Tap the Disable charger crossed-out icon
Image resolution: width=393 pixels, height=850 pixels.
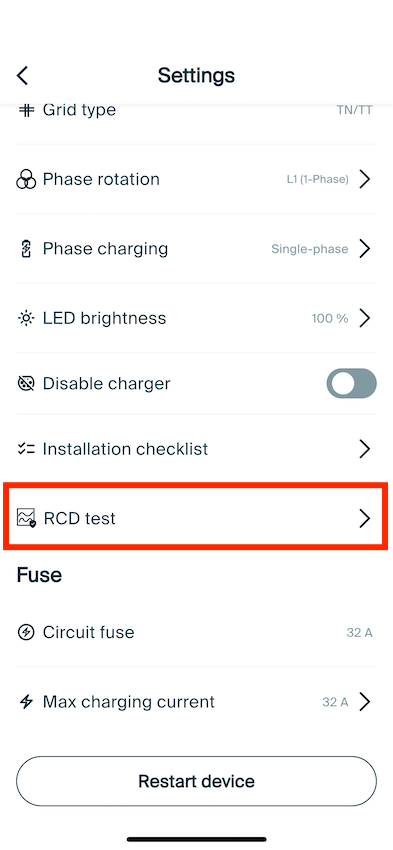tap(25, 384)
